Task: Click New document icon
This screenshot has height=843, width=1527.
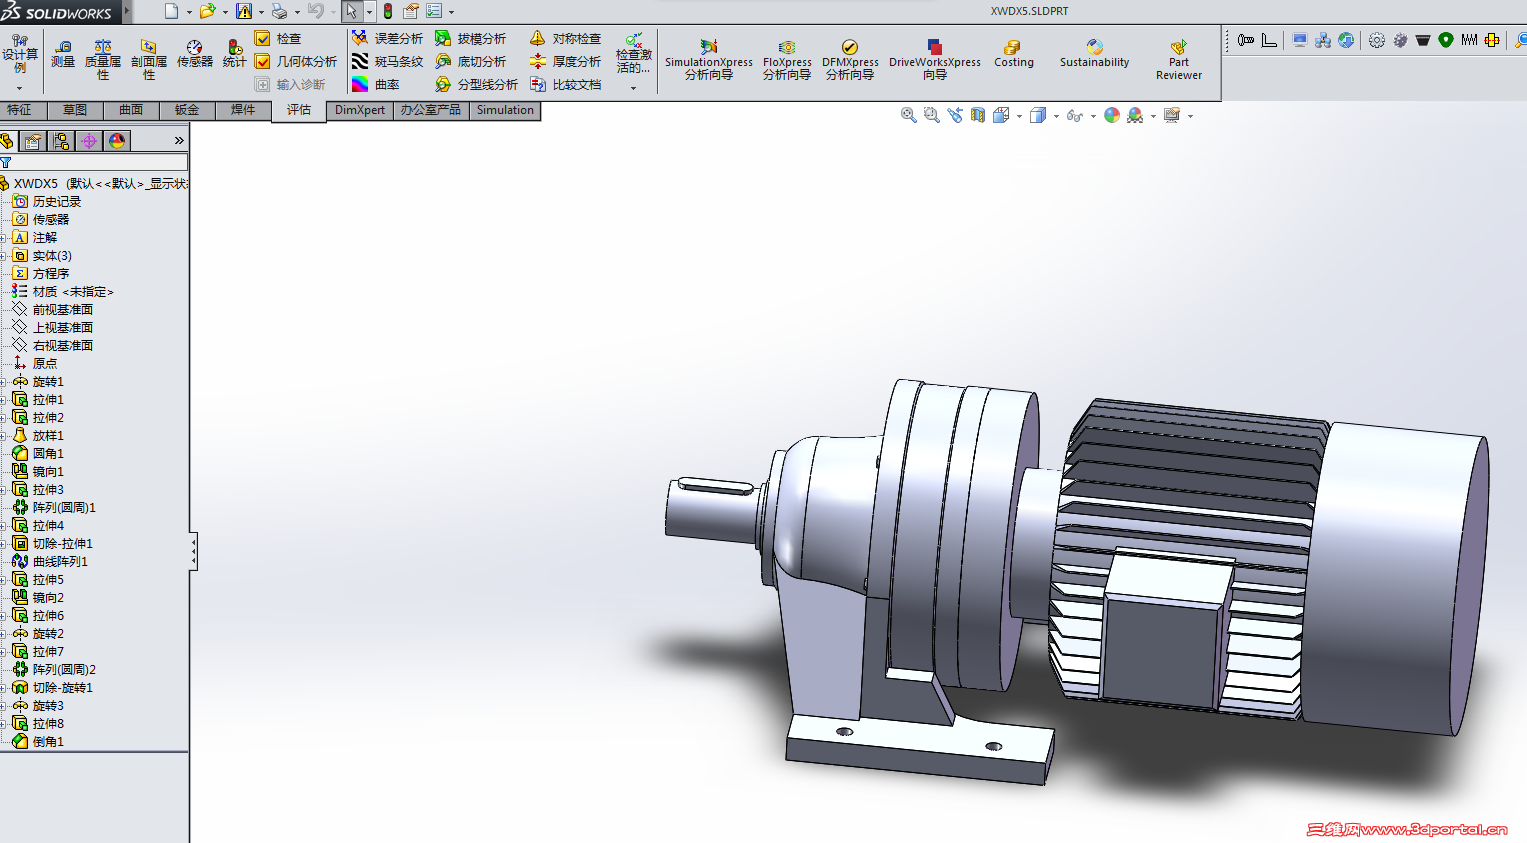Action: pyautogui.click(x=171, y=11)
